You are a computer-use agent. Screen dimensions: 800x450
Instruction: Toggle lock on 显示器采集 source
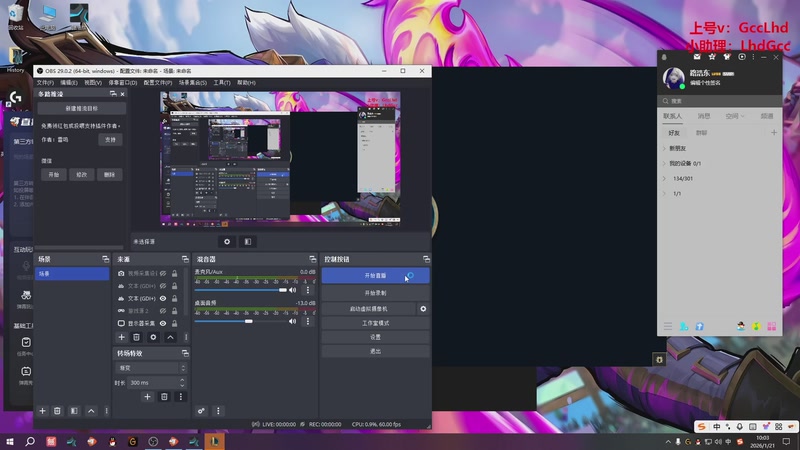pyautogui.click(x=174, y=323)
